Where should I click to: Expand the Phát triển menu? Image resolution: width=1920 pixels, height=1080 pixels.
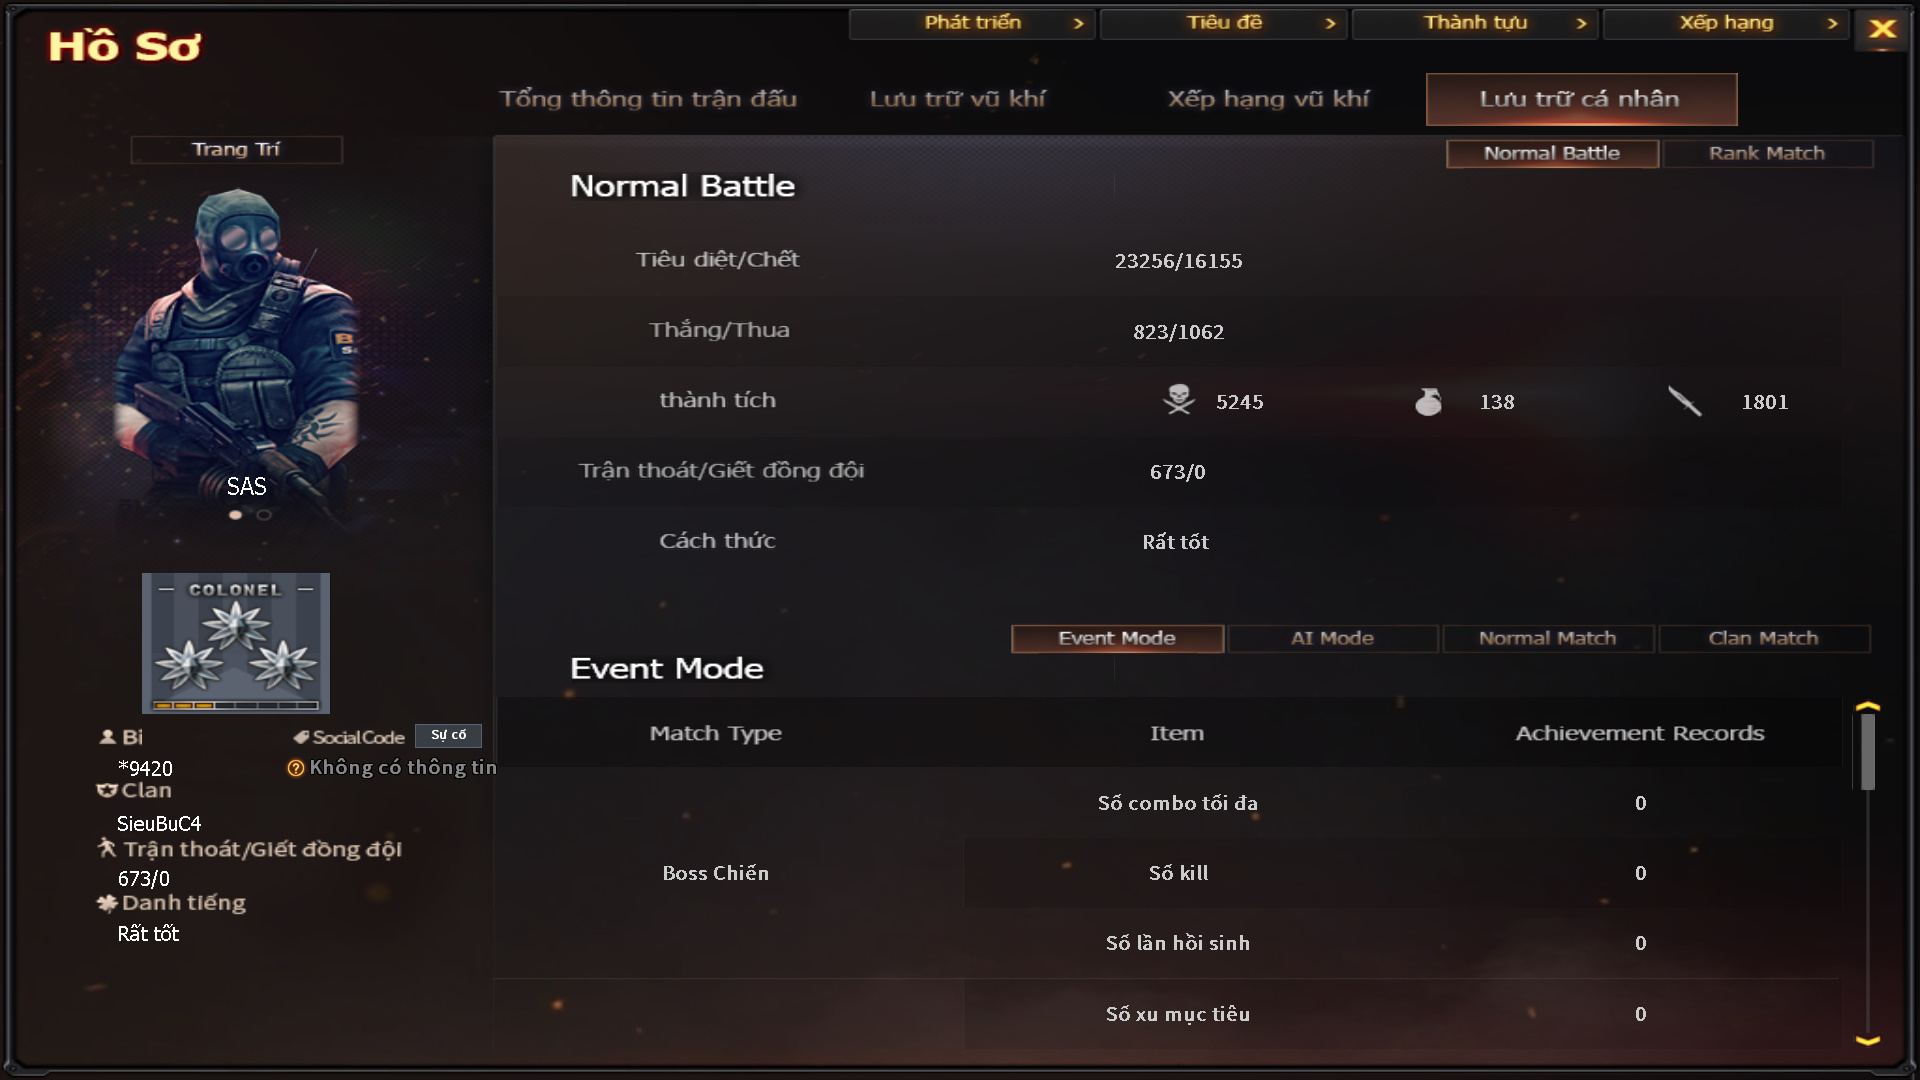(x=972, y=23)
